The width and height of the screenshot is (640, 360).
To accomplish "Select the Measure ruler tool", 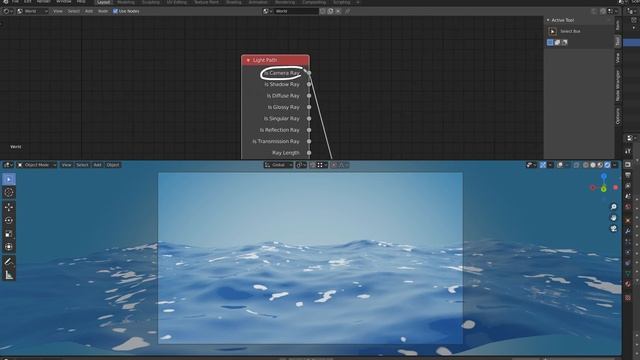I will point(9,275).
